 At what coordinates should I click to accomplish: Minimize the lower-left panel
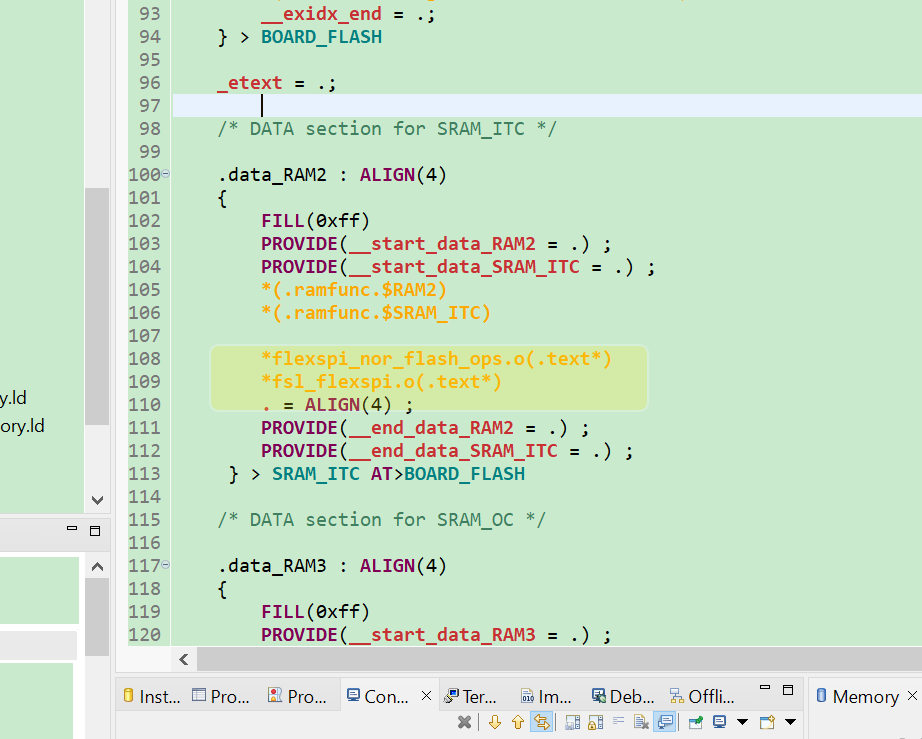72,529
